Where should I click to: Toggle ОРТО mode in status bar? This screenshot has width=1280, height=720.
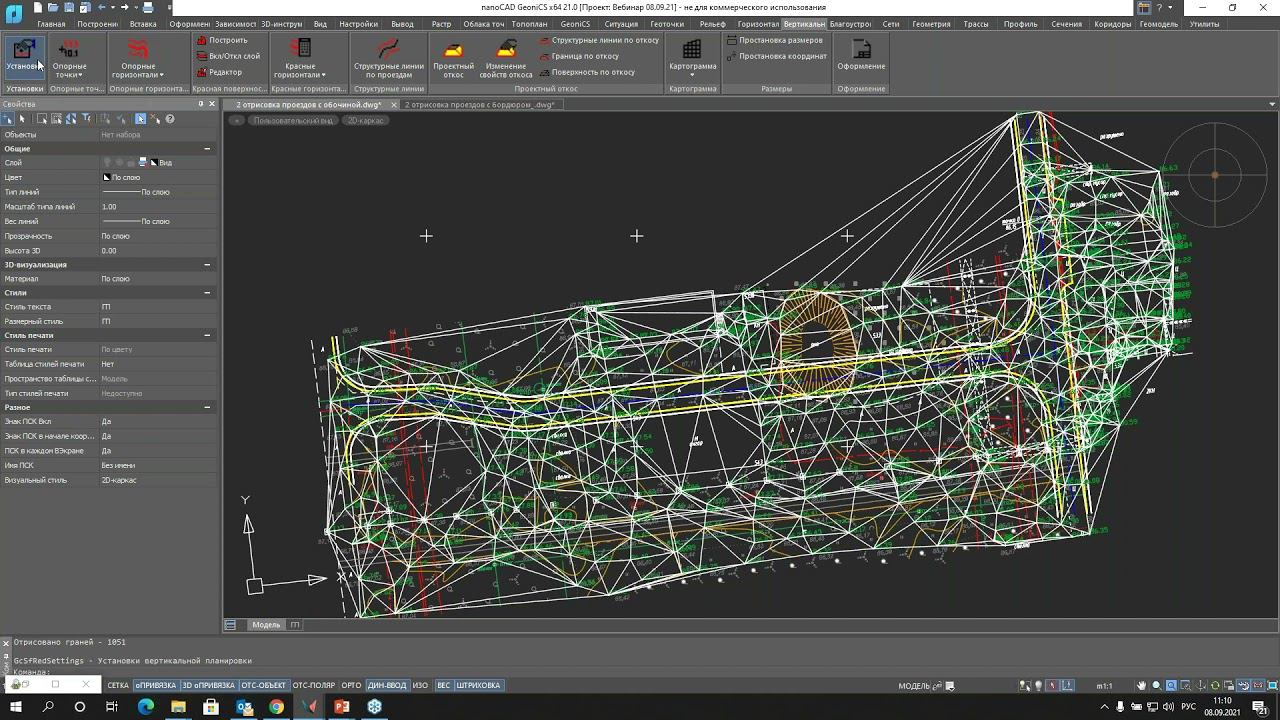tap(351, 685)
